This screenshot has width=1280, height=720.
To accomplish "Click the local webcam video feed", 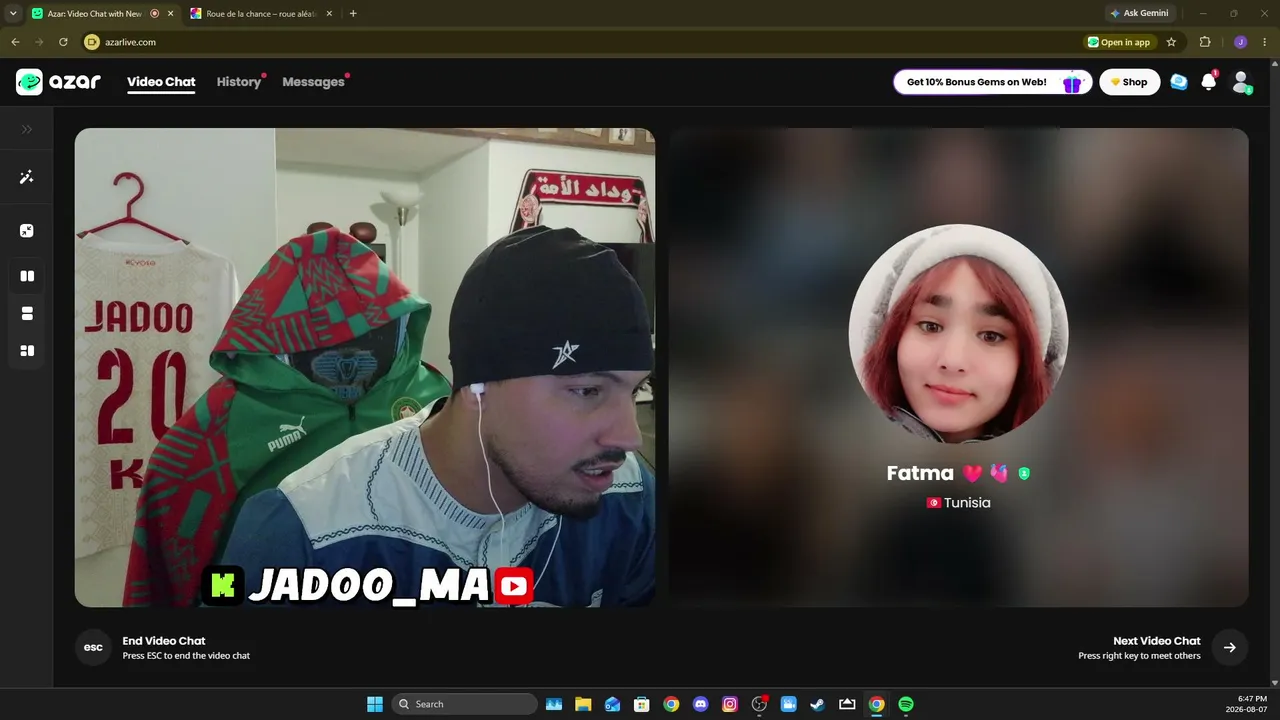I will (365, 367).
